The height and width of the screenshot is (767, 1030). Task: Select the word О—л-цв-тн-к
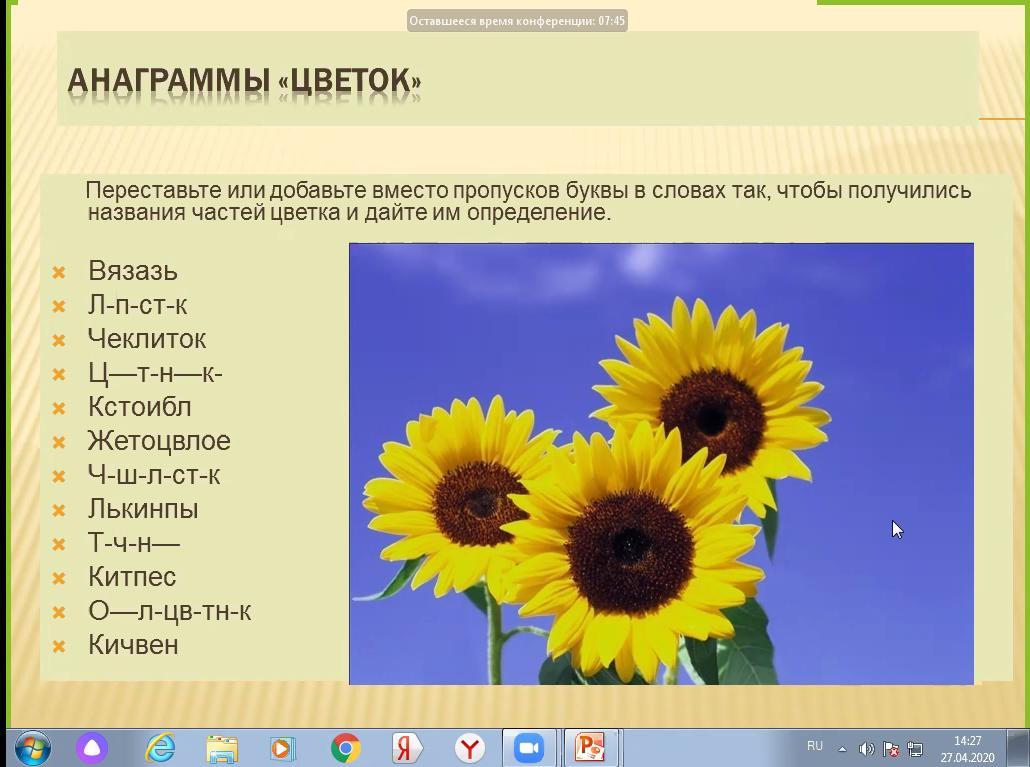tap(169, 611)
